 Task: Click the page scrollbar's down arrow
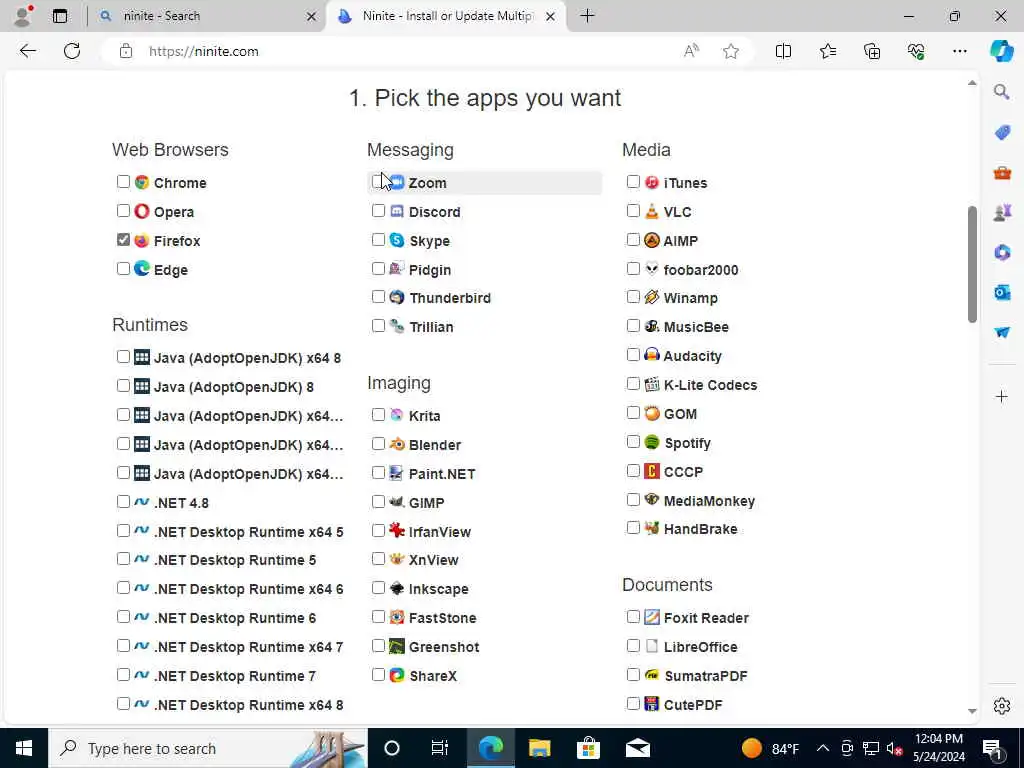tap(972, 711)
